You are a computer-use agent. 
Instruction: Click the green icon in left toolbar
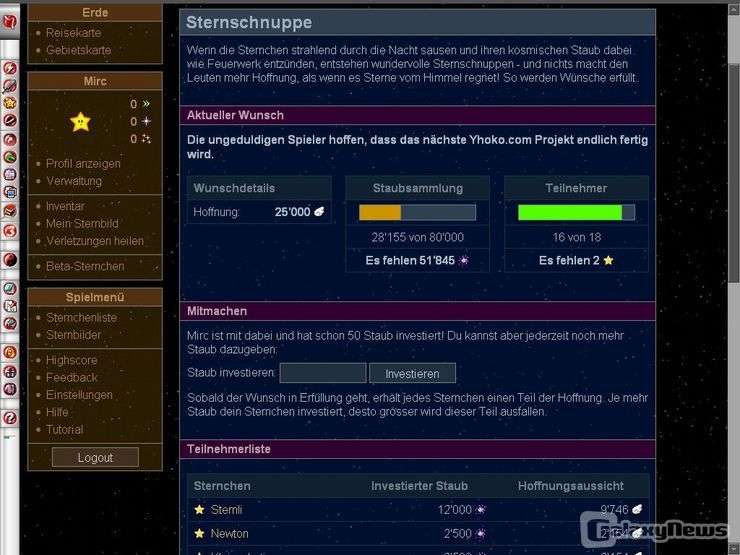pos(10,157)
